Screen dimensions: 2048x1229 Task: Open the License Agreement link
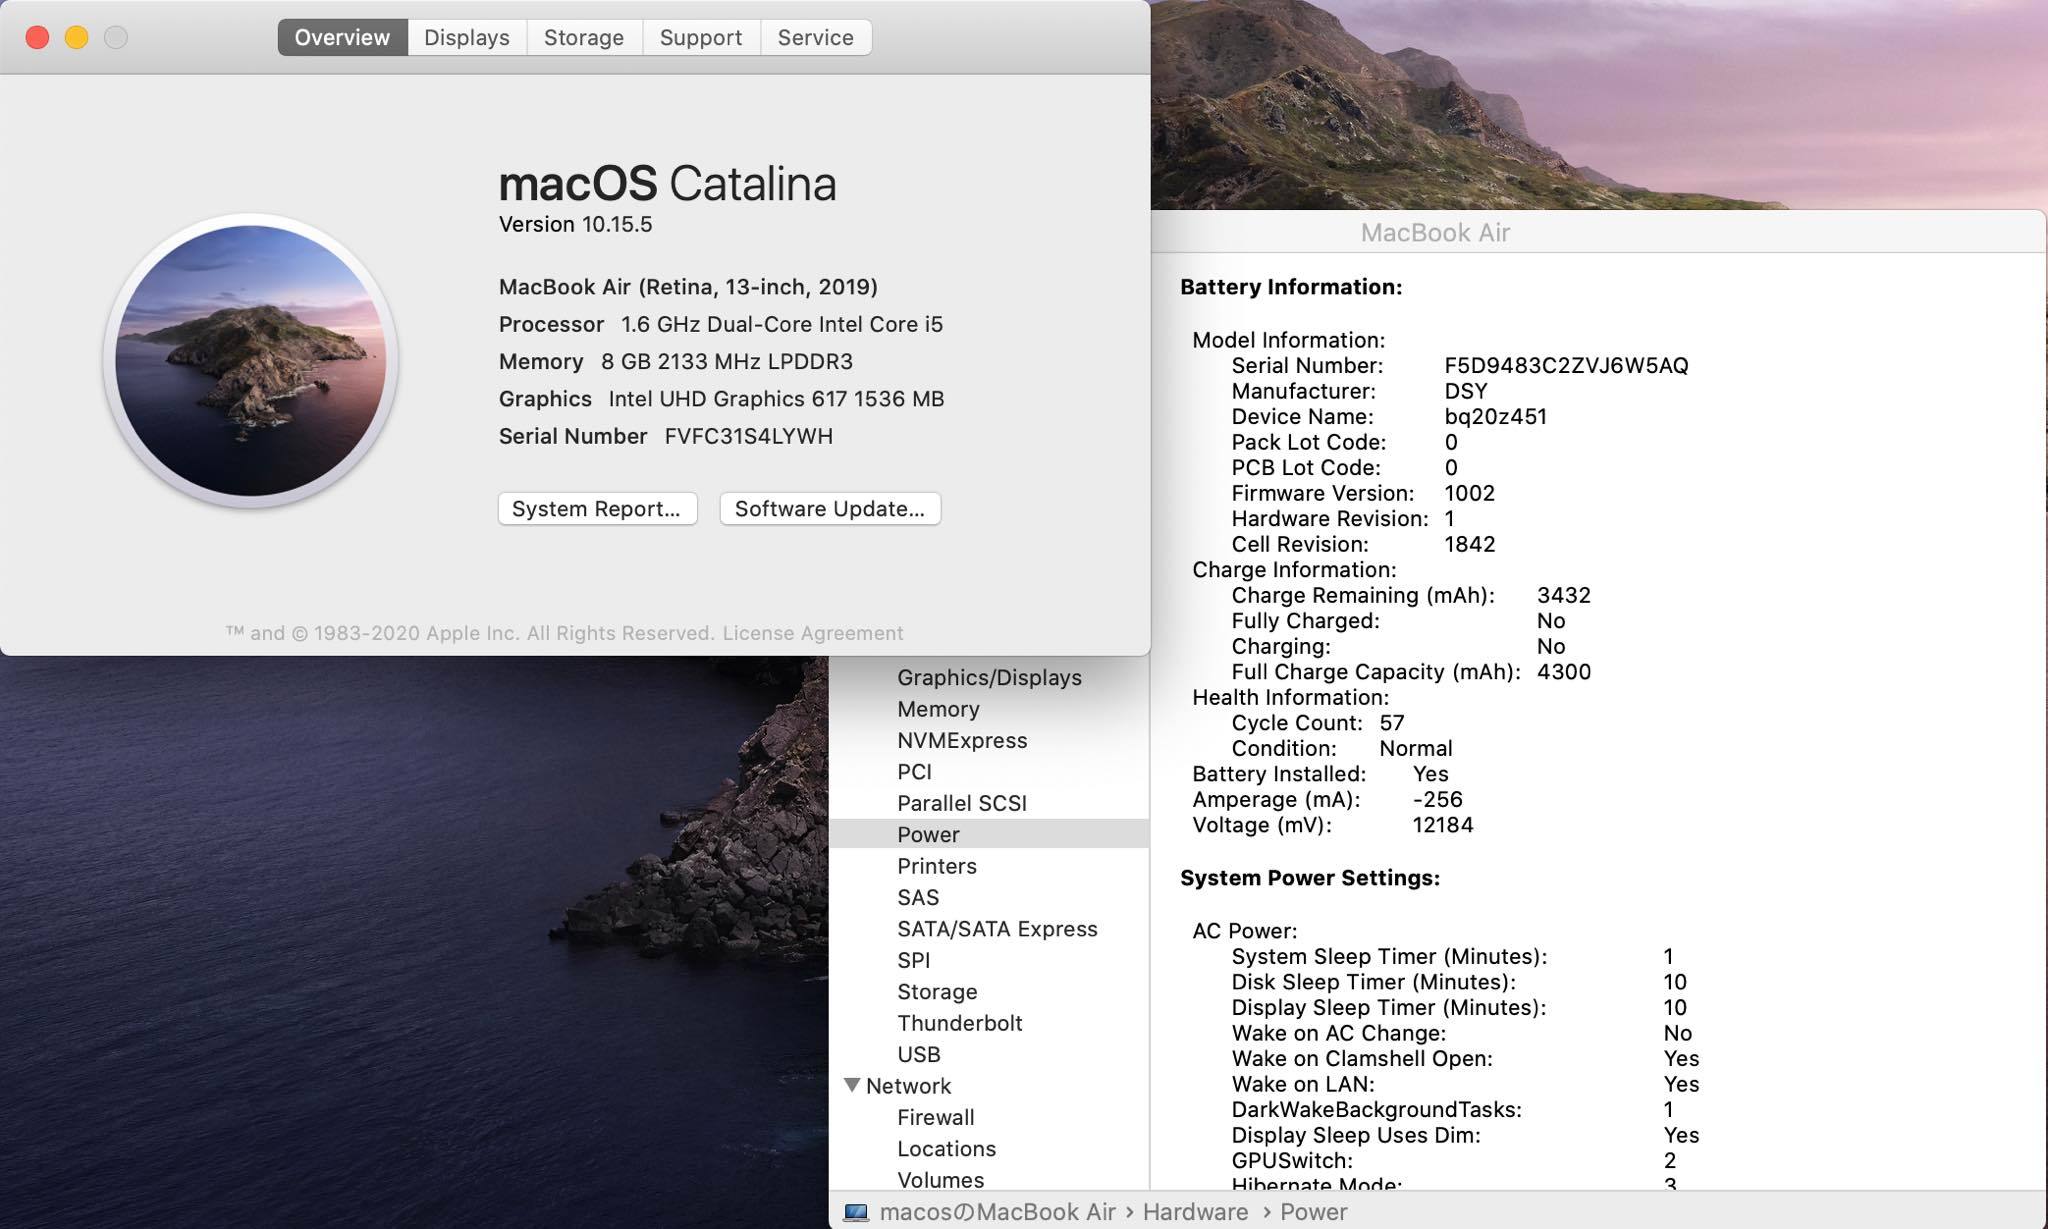pos(812,633)
